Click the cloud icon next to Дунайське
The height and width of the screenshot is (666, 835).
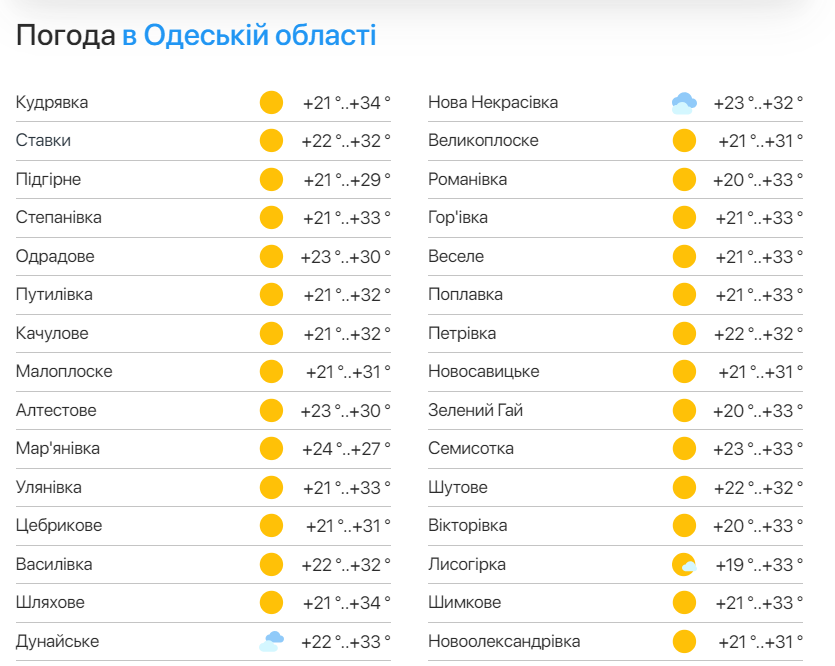pyautogui.click(x=271, y=641)
